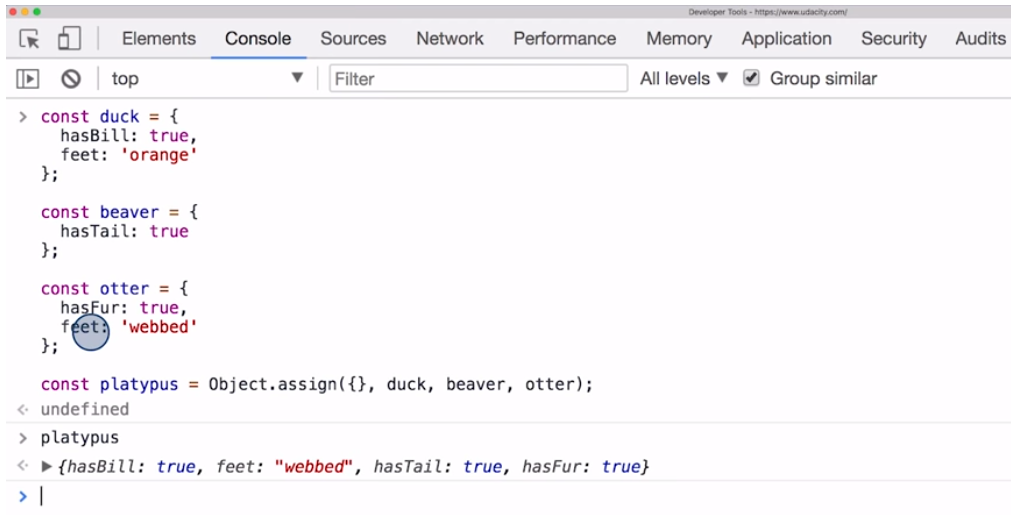
Task: Open the Audits tab
Action: click(x=980, y=39)
